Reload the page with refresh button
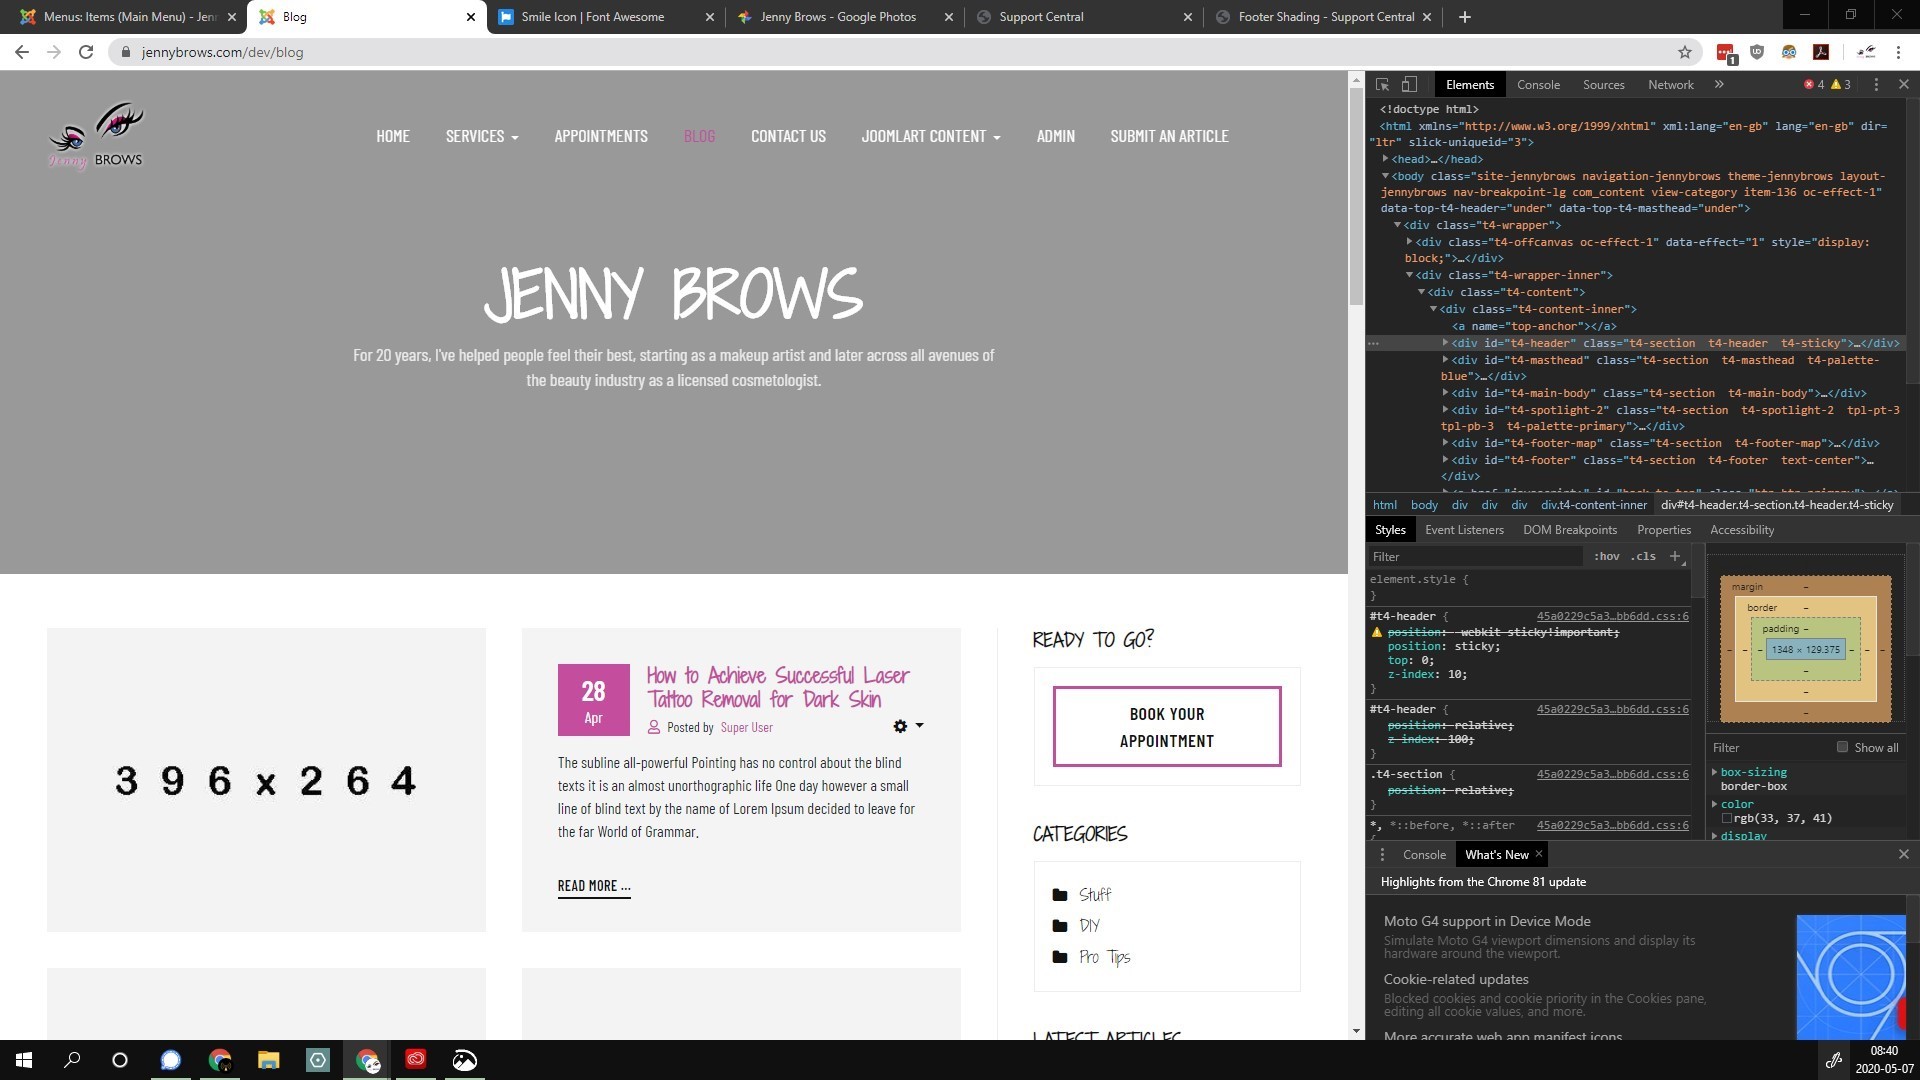The height and width of the screenshot is (1080, 1920). (86, 52)
